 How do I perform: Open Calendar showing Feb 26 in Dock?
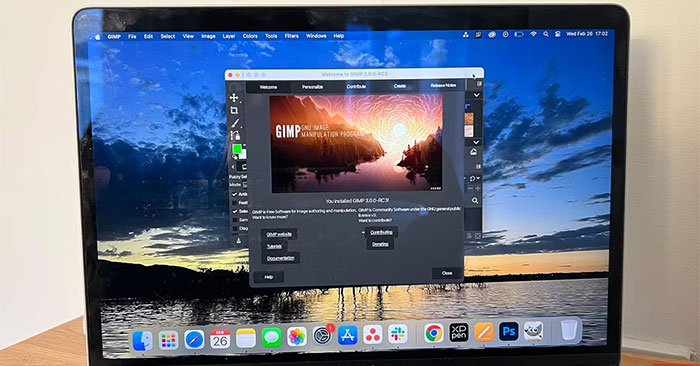pos(220,339)
